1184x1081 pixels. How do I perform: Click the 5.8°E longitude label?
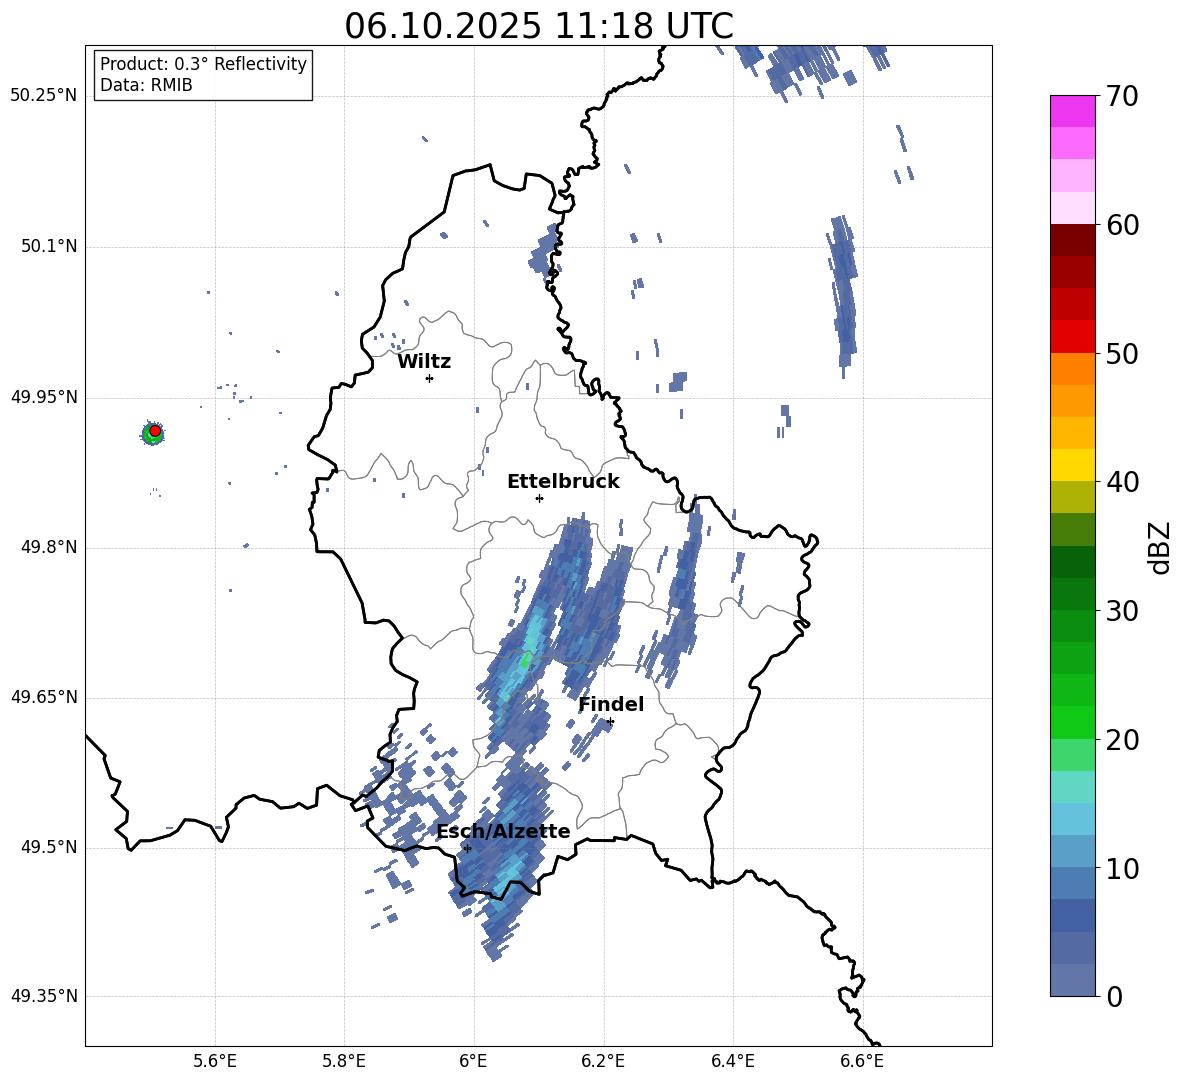(344, 1061)
